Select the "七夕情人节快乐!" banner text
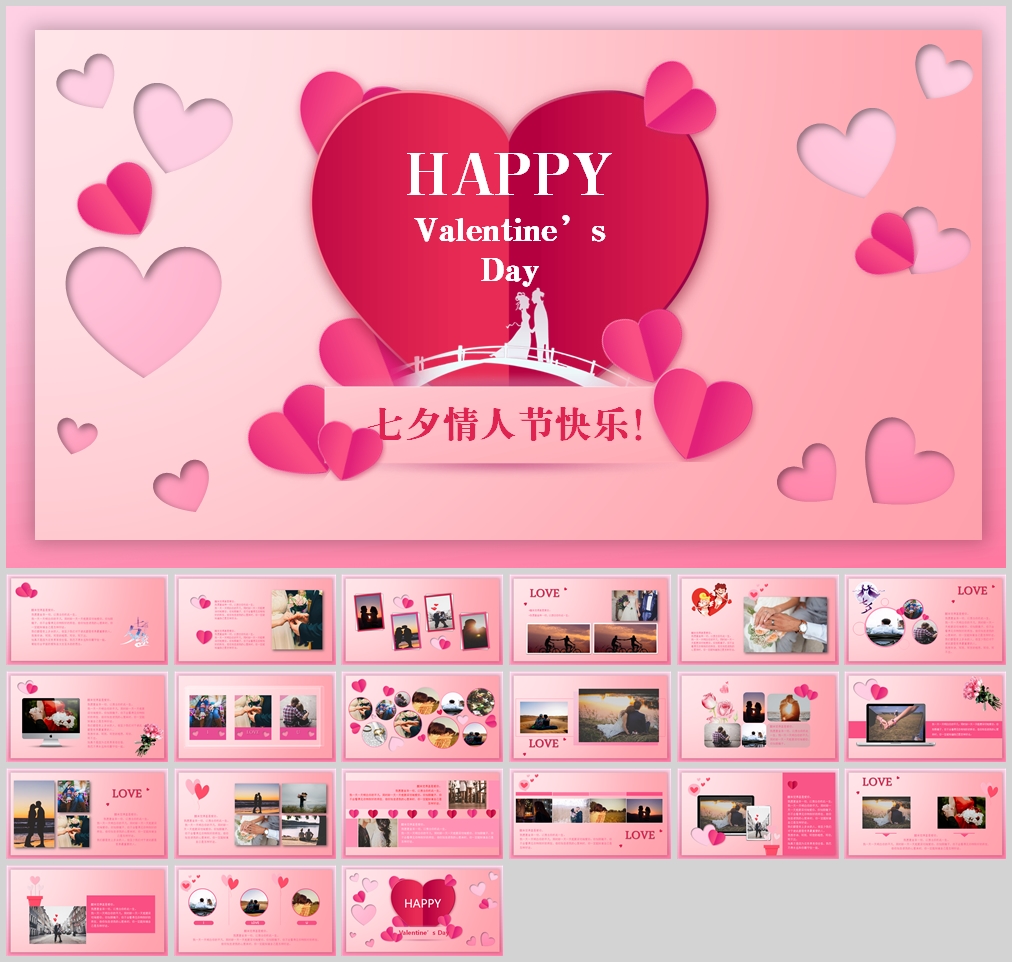 (x=505, y=425)
